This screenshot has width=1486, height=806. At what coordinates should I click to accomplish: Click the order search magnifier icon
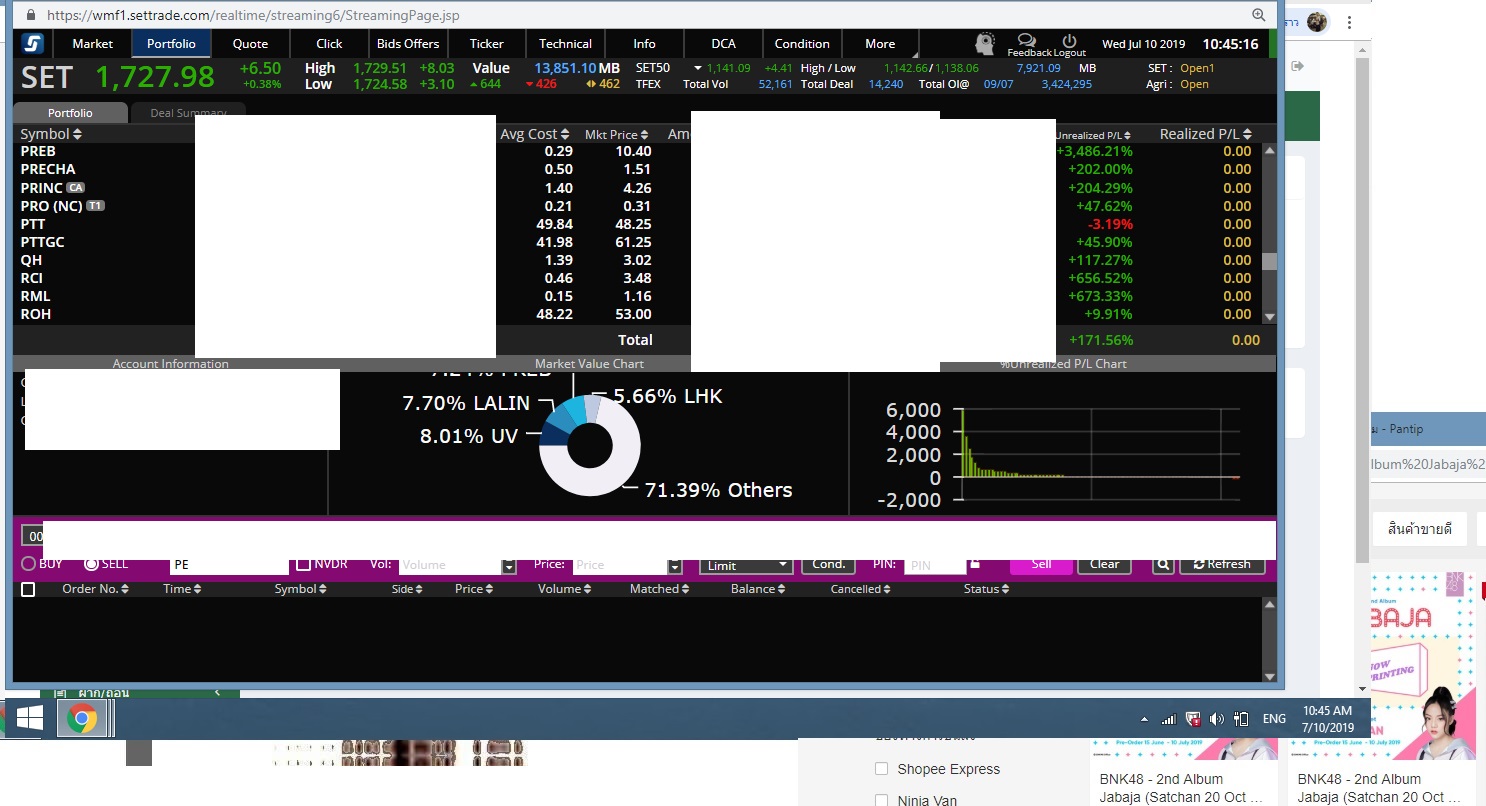pyautogui.click(x=1163, y=564)
